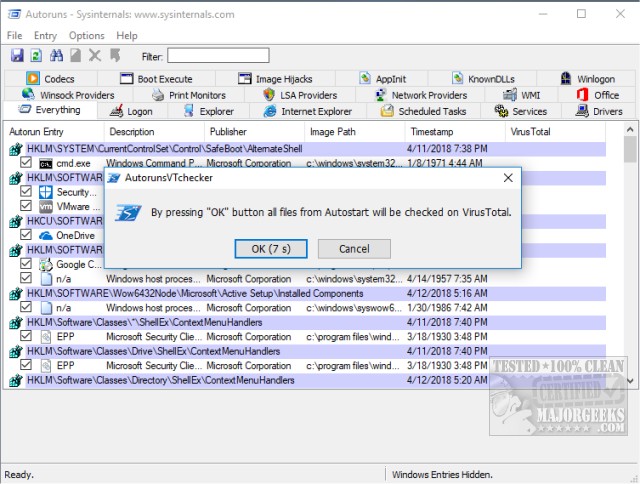Switch to the KnownDLLs tab
This screenshot has width=640, height=484.
[483, 79]
